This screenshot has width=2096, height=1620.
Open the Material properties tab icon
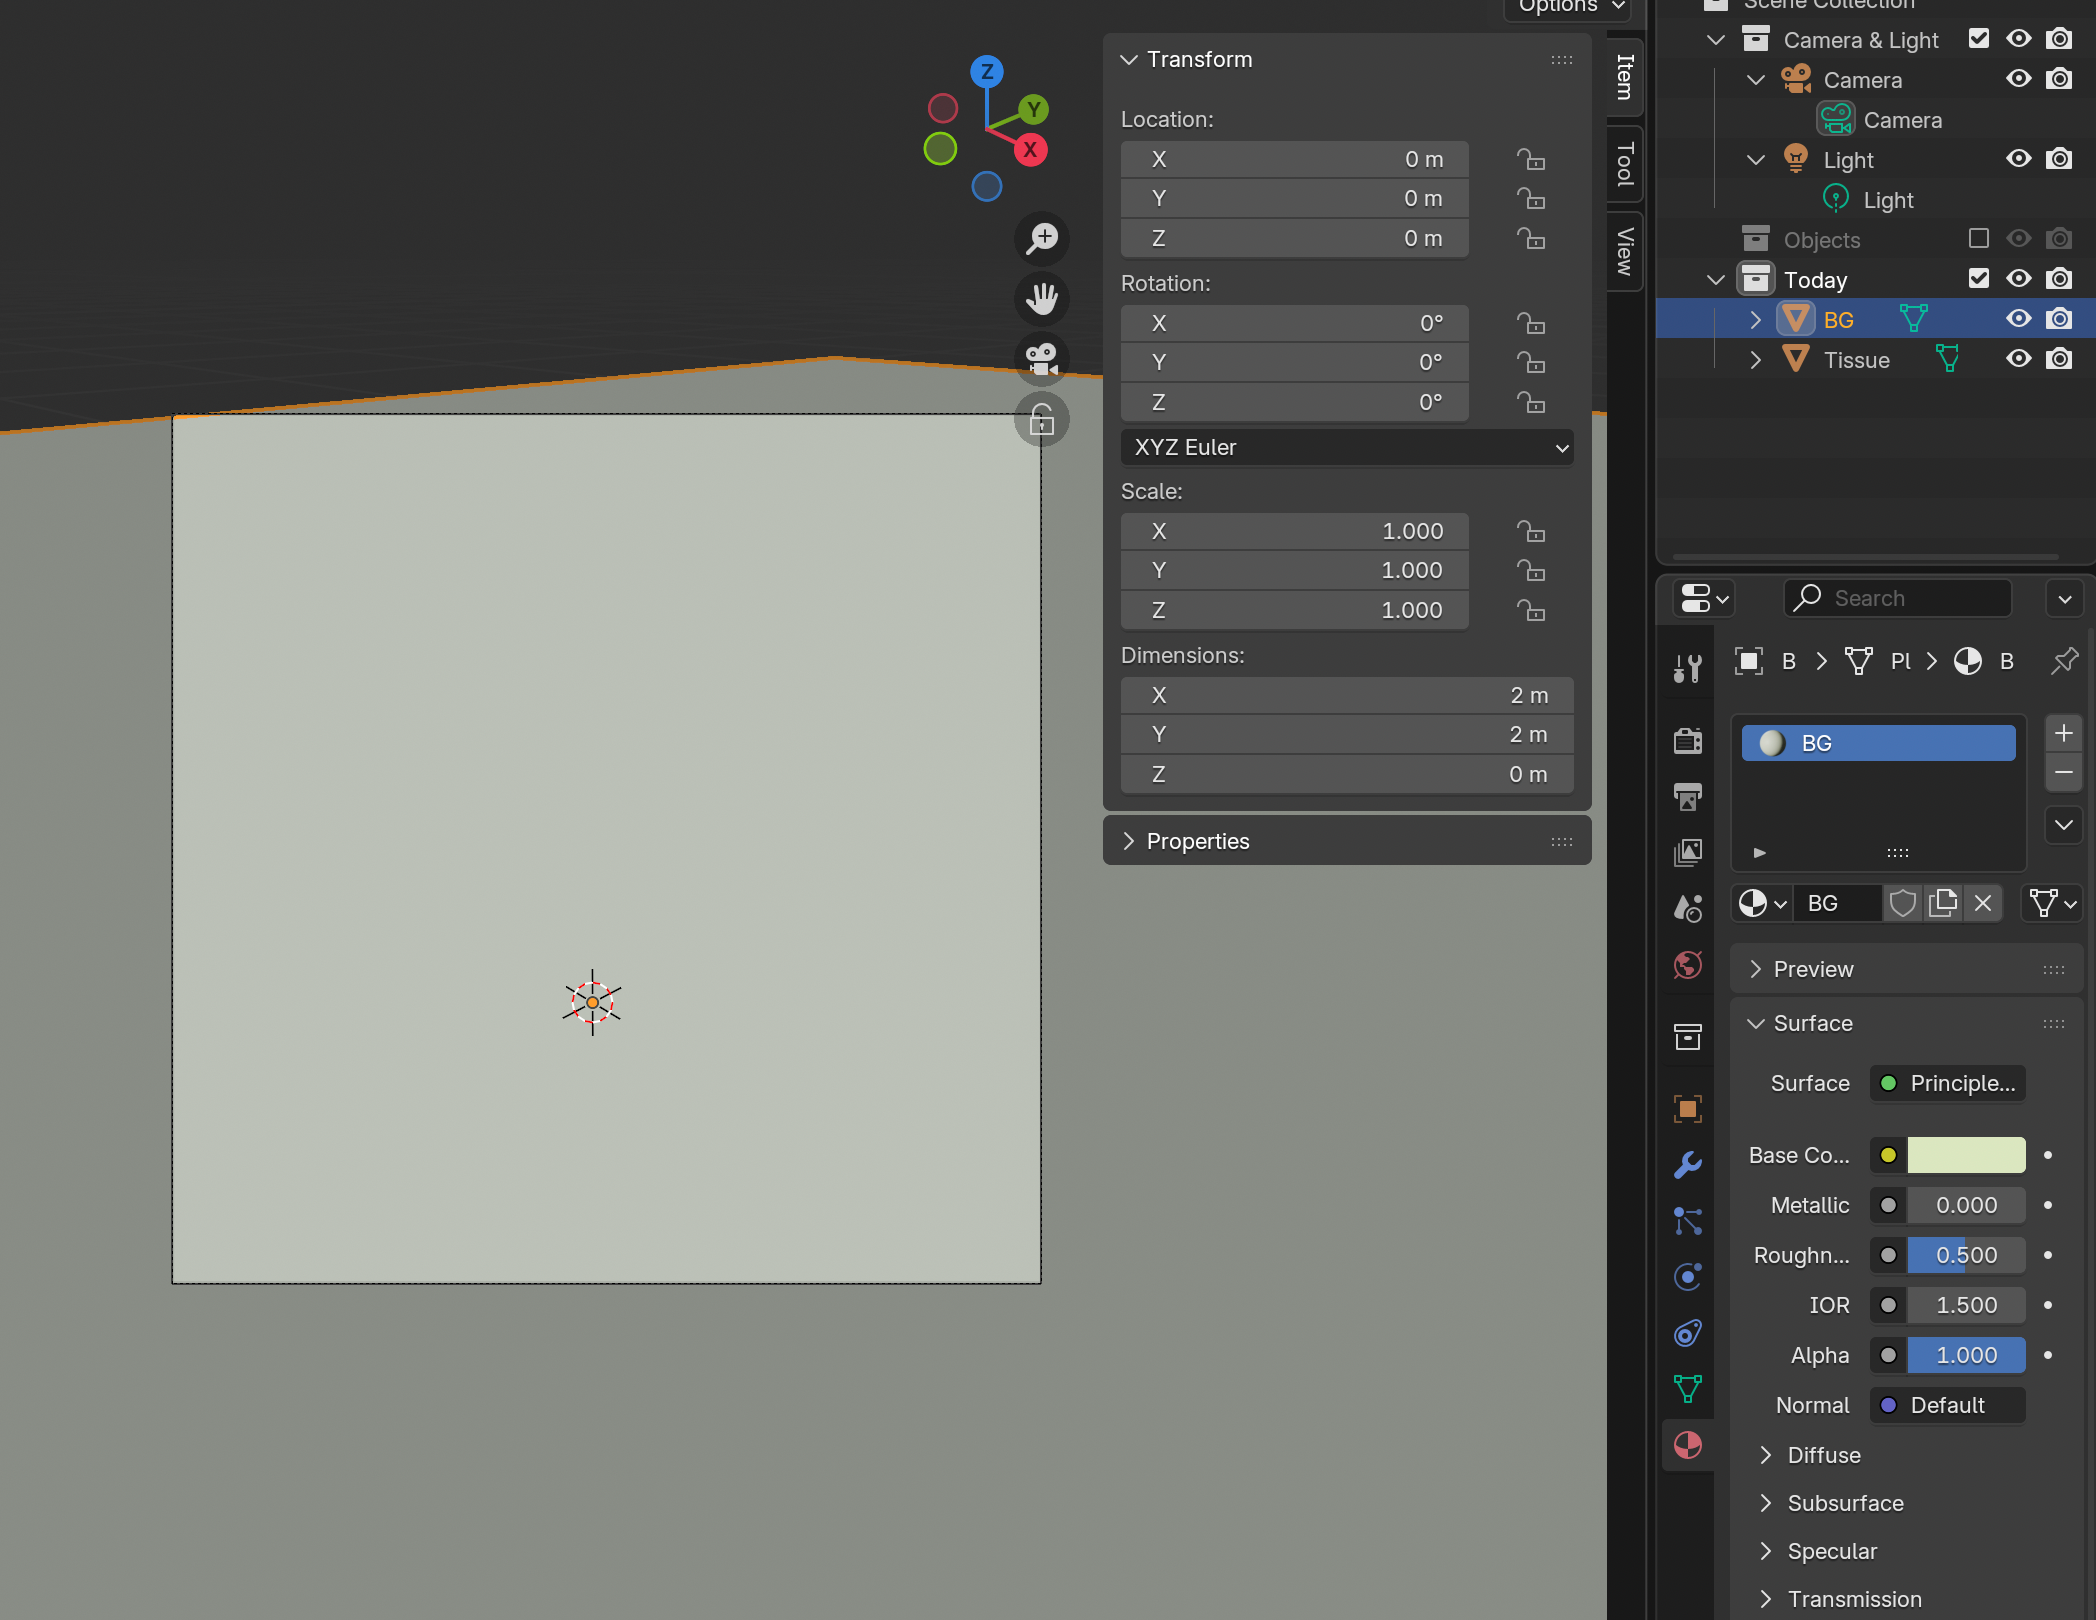[x=1688, y=1445]
